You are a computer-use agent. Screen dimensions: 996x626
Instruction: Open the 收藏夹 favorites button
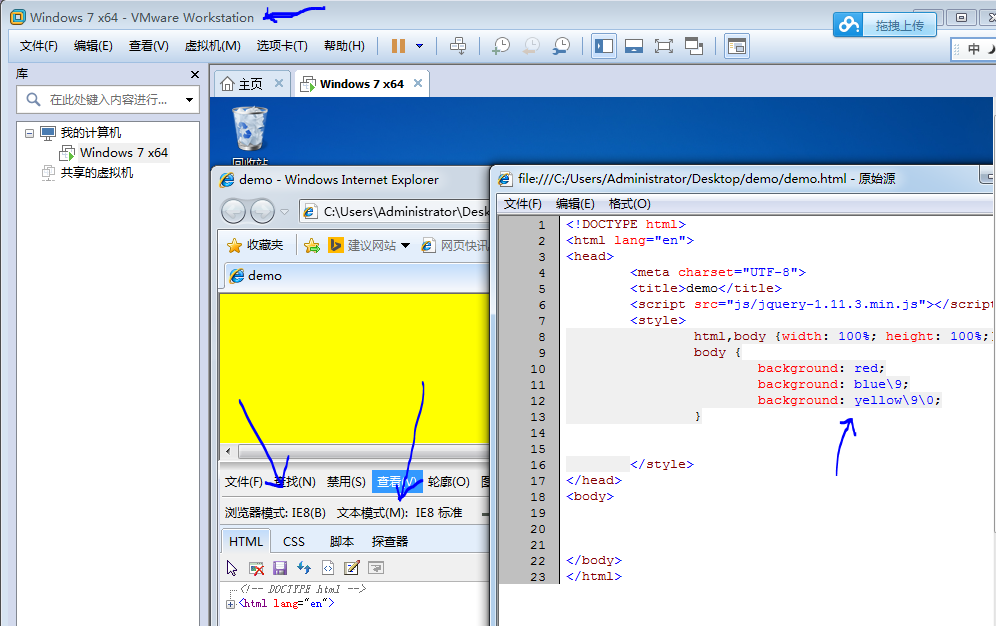click(255, 245)
